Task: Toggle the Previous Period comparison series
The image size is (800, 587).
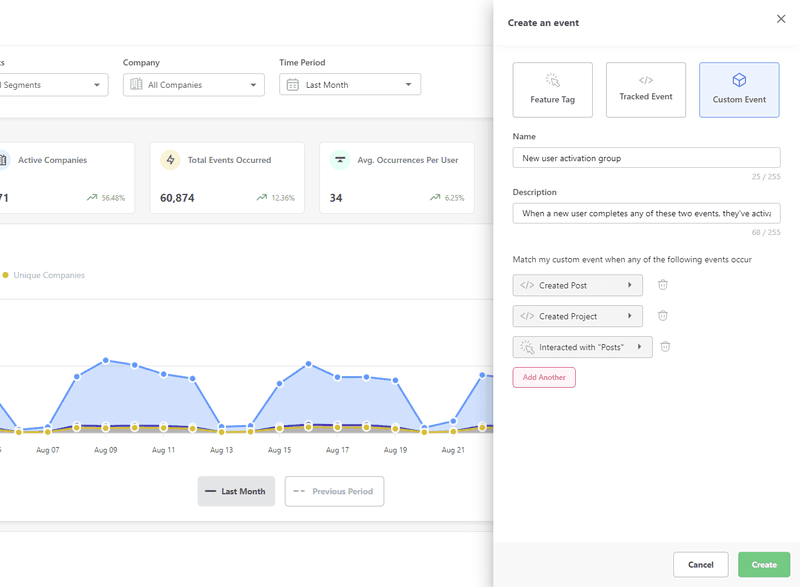Action: [334, 491]
